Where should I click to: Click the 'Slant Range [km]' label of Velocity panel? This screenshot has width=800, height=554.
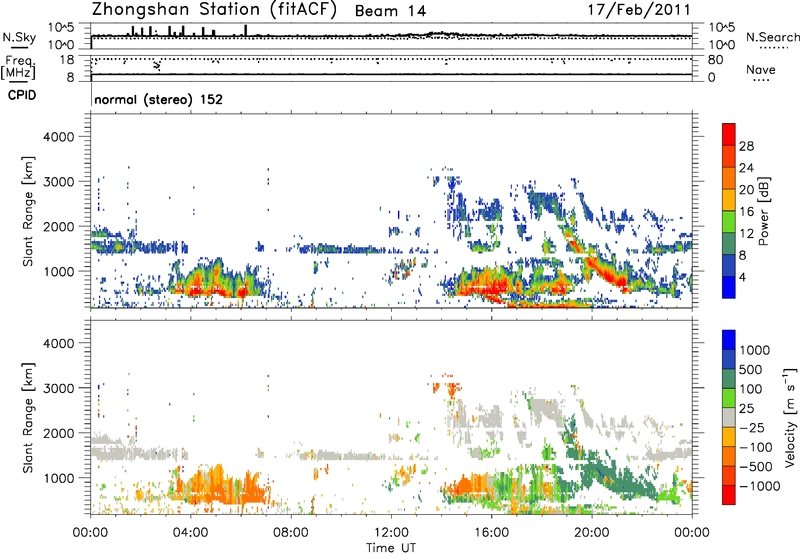coord(28,418)
